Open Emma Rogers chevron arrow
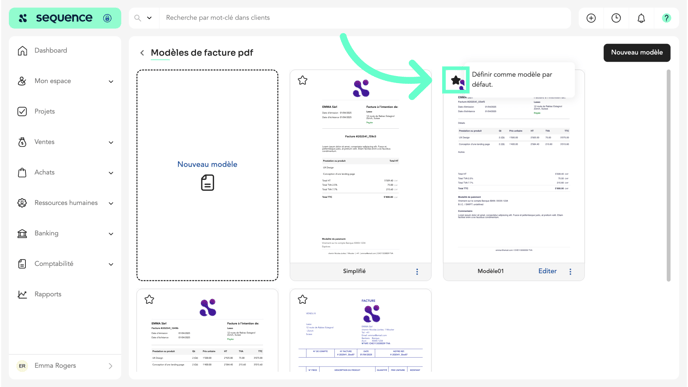Viewport: 688px width, 387px height. [x=110, y=366]
